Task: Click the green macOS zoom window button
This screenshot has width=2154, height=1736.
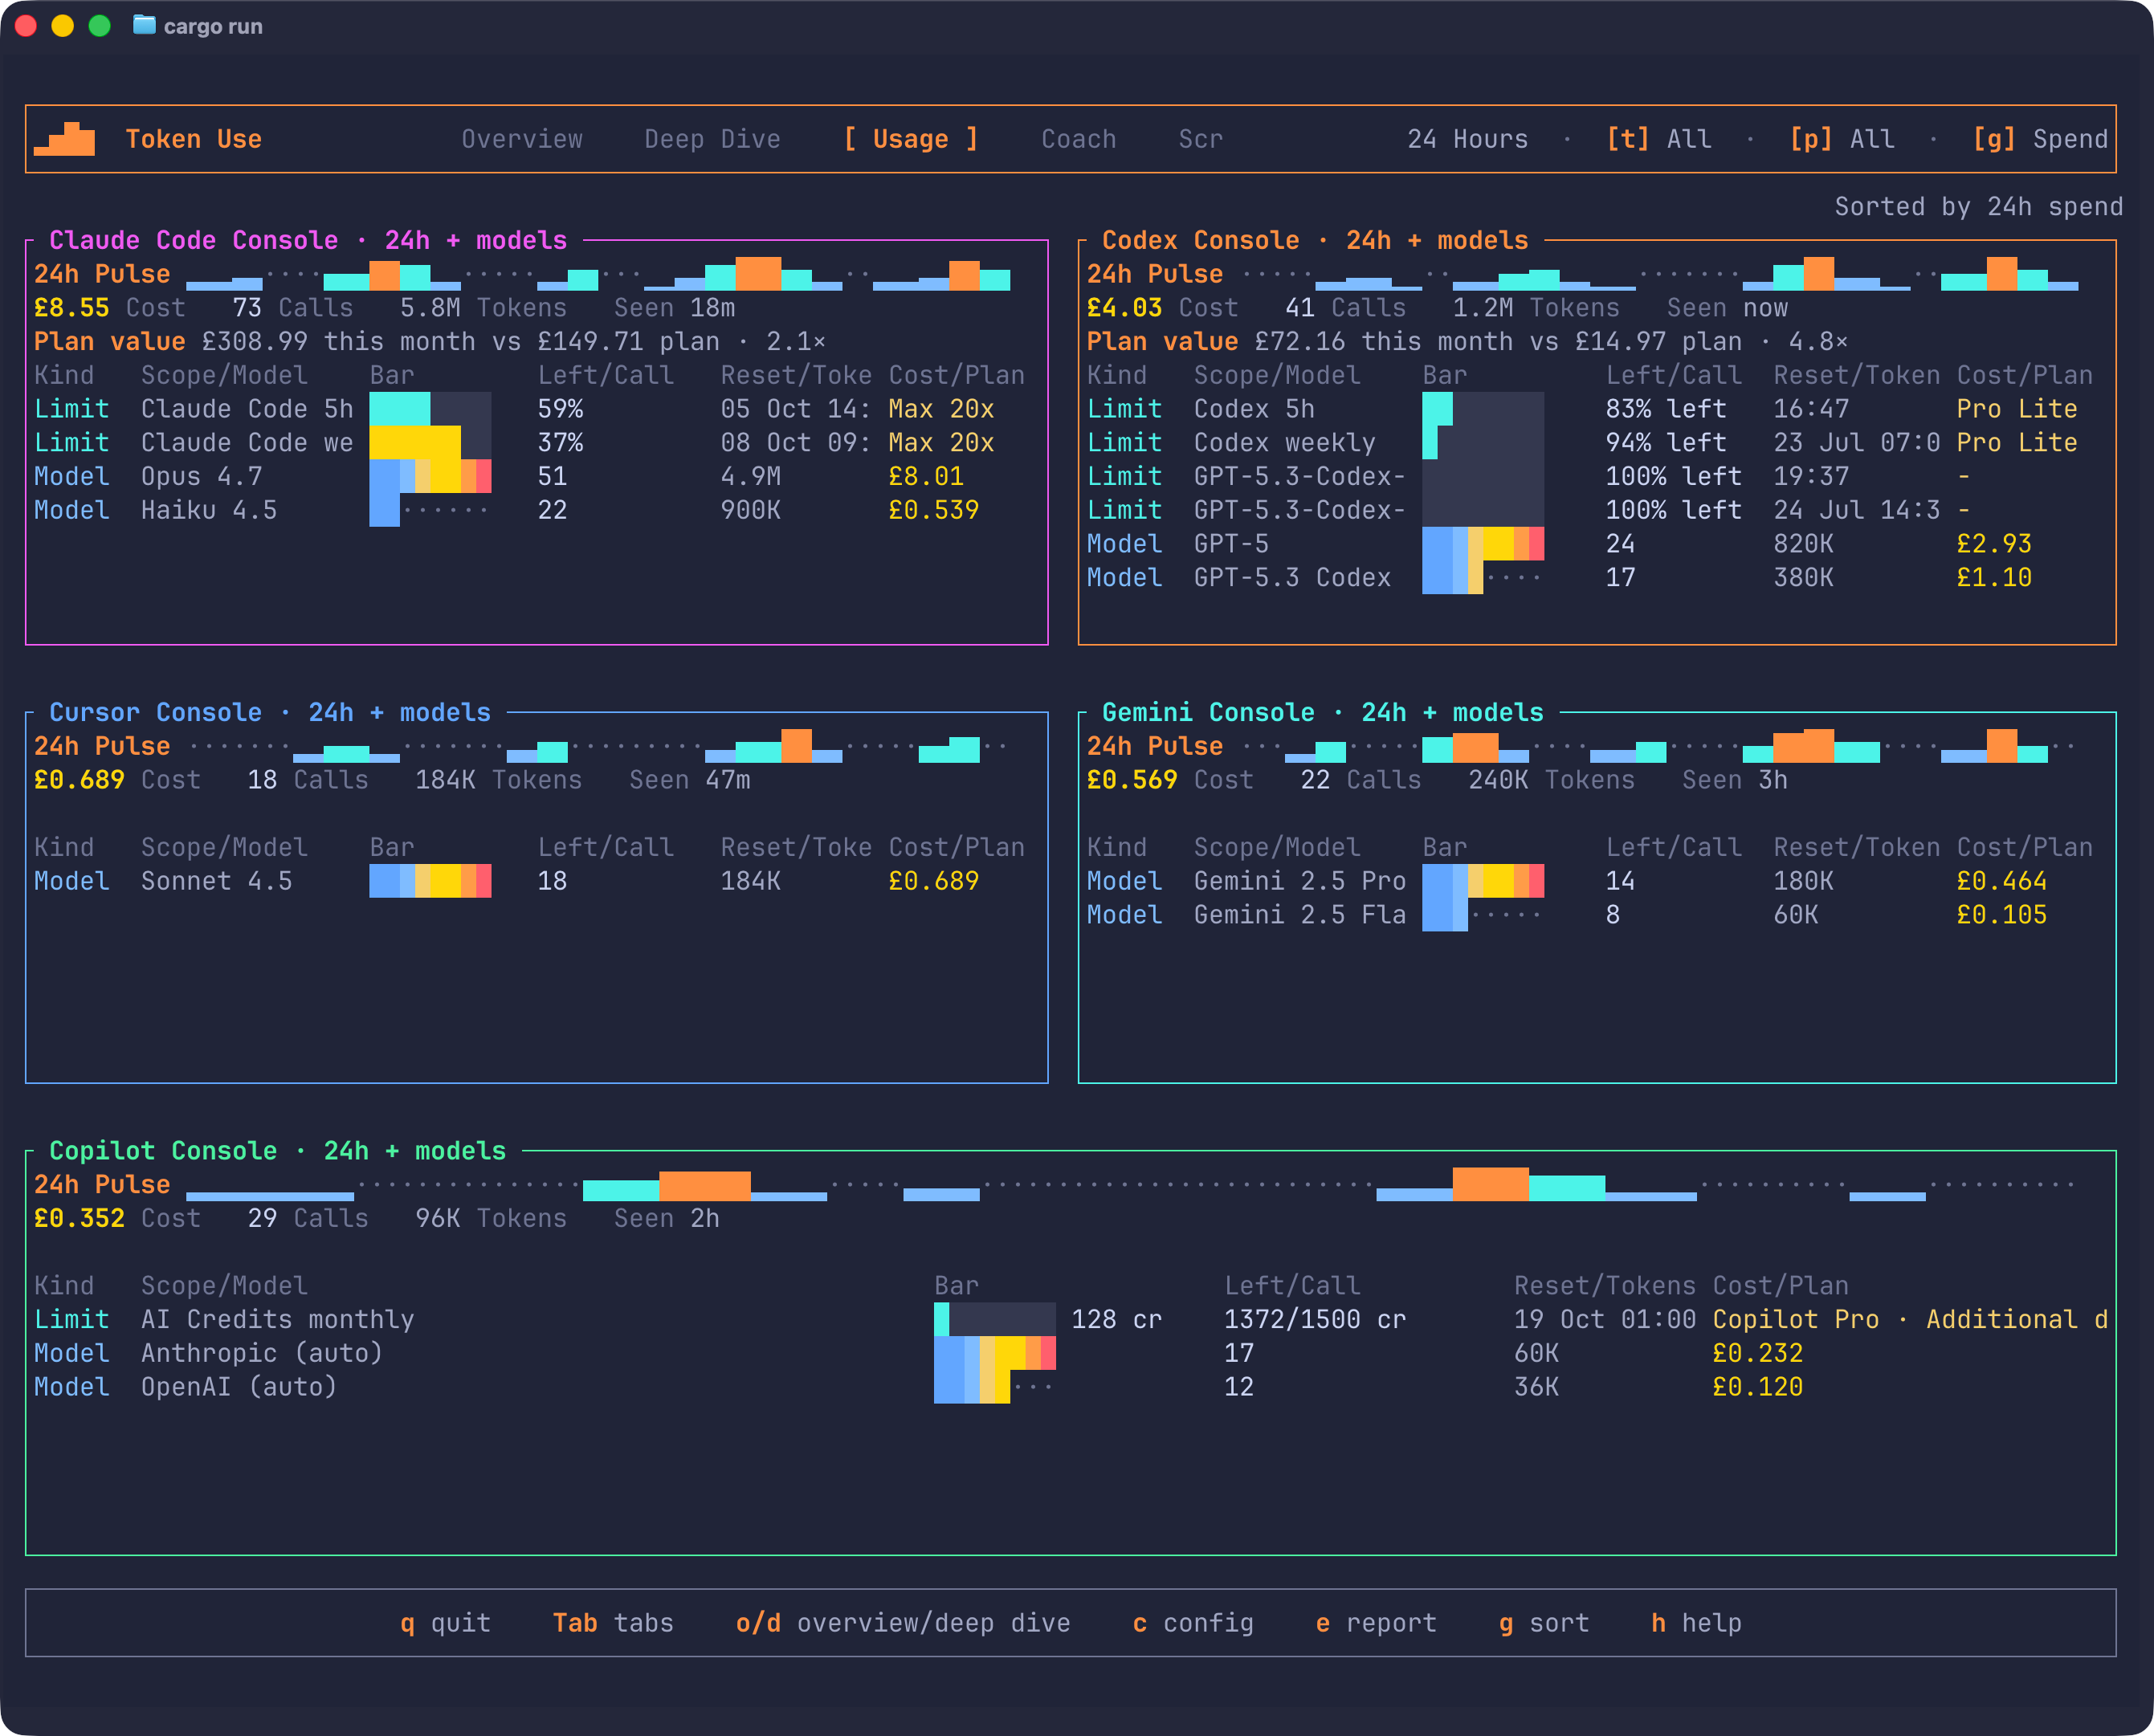Action: (100, 26)
